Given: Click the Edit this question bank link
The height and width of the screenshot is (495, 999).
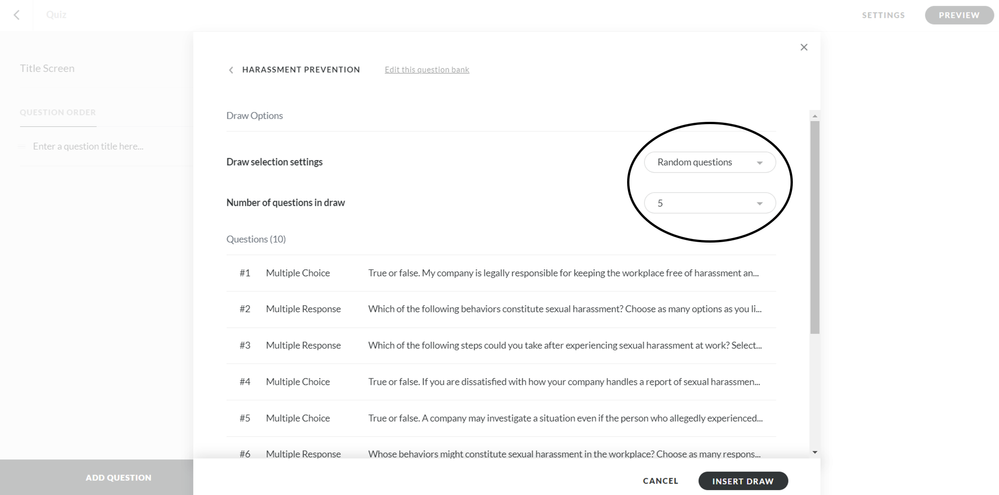Looking at the screenshot, I should point(427,70).
